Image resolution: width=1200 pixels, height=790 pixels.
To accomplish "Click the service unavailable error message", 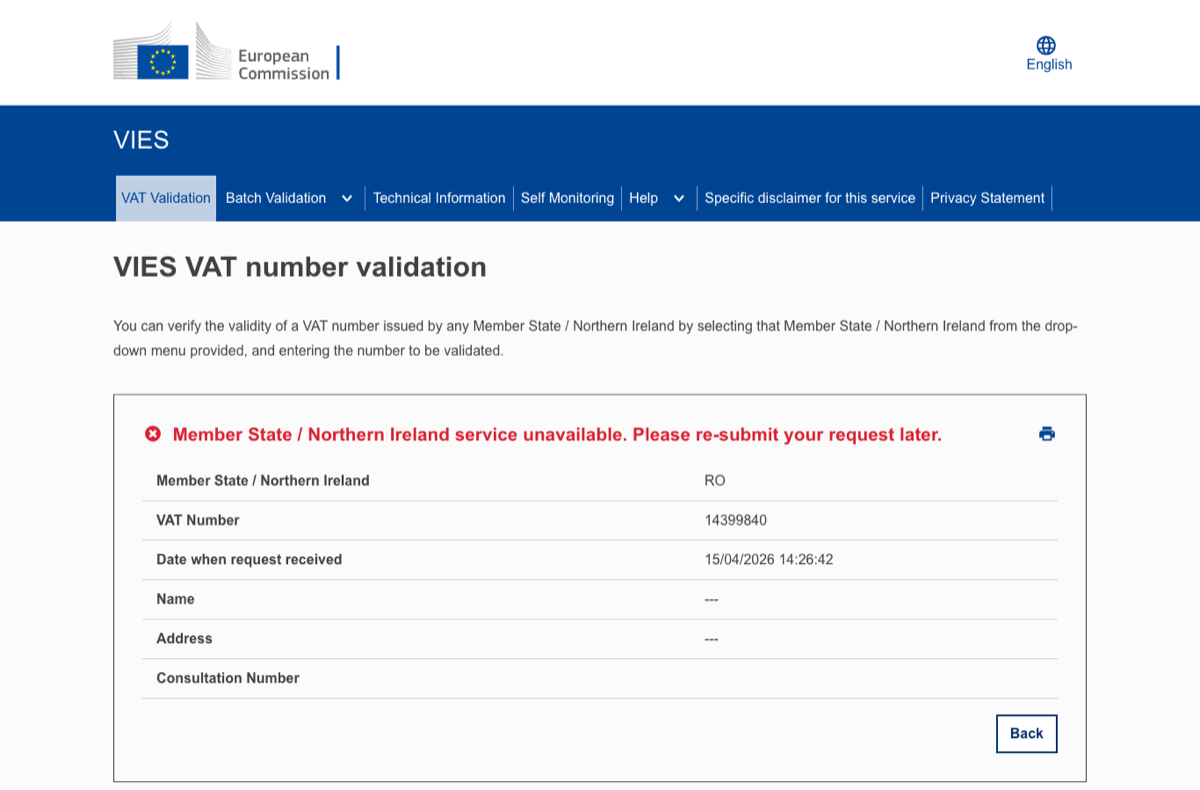I will coord(557,435).
